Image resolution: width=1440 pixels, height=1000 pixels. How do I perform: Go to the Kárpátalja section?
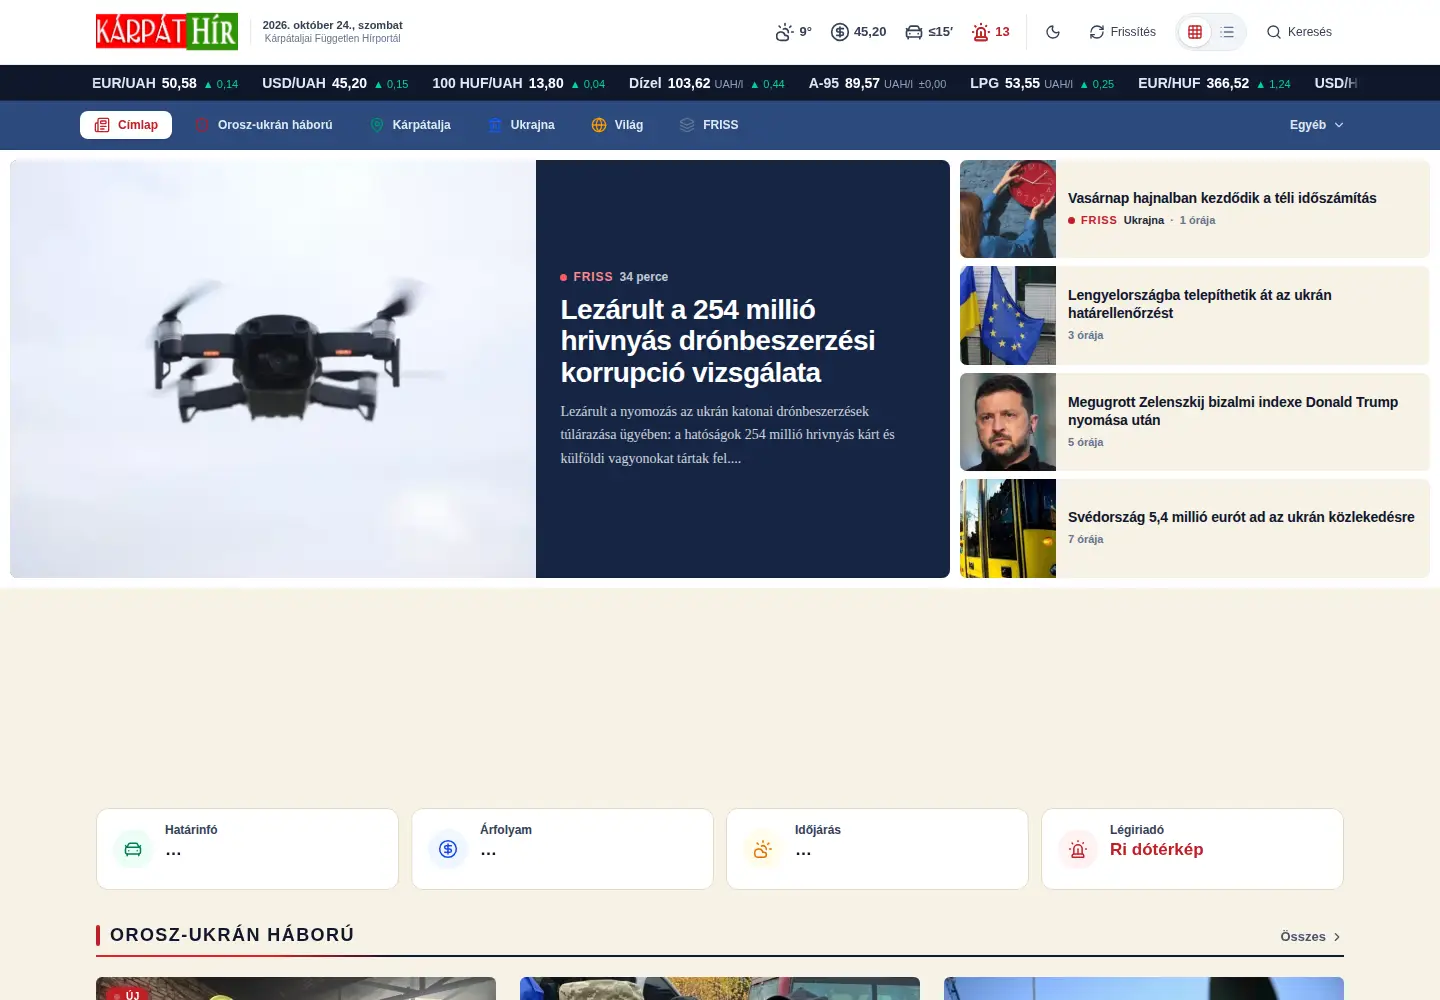(410, 125)
